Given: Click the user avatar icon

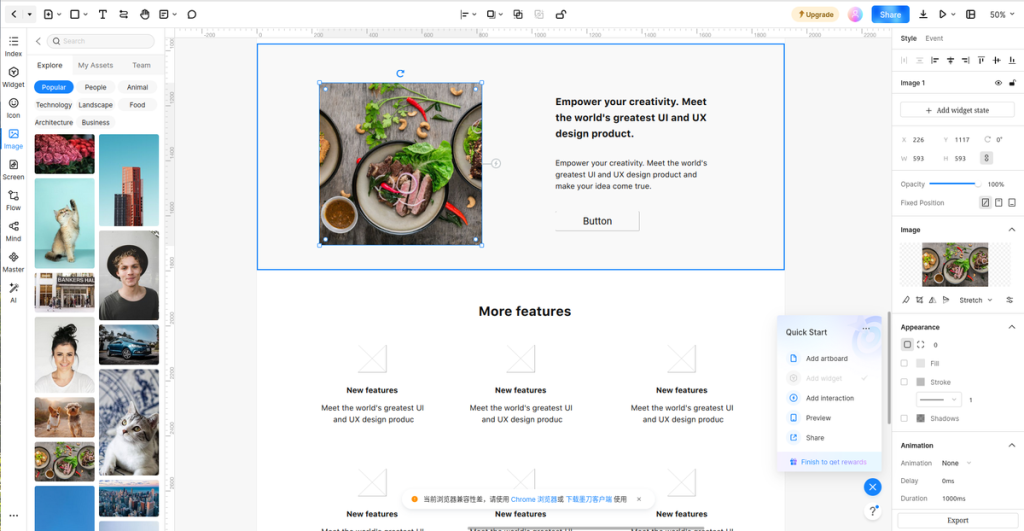Looking at the screenshot, I should [x=855, y=14].
